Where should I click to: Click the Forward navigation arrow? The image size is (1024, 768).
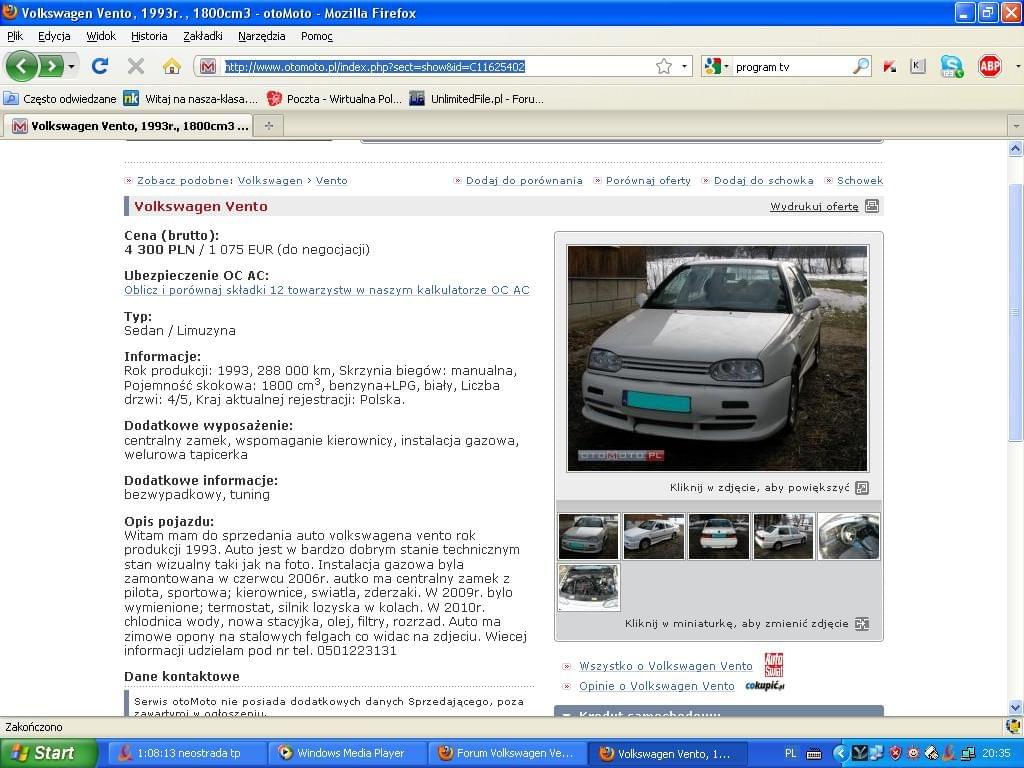(51, 66)
